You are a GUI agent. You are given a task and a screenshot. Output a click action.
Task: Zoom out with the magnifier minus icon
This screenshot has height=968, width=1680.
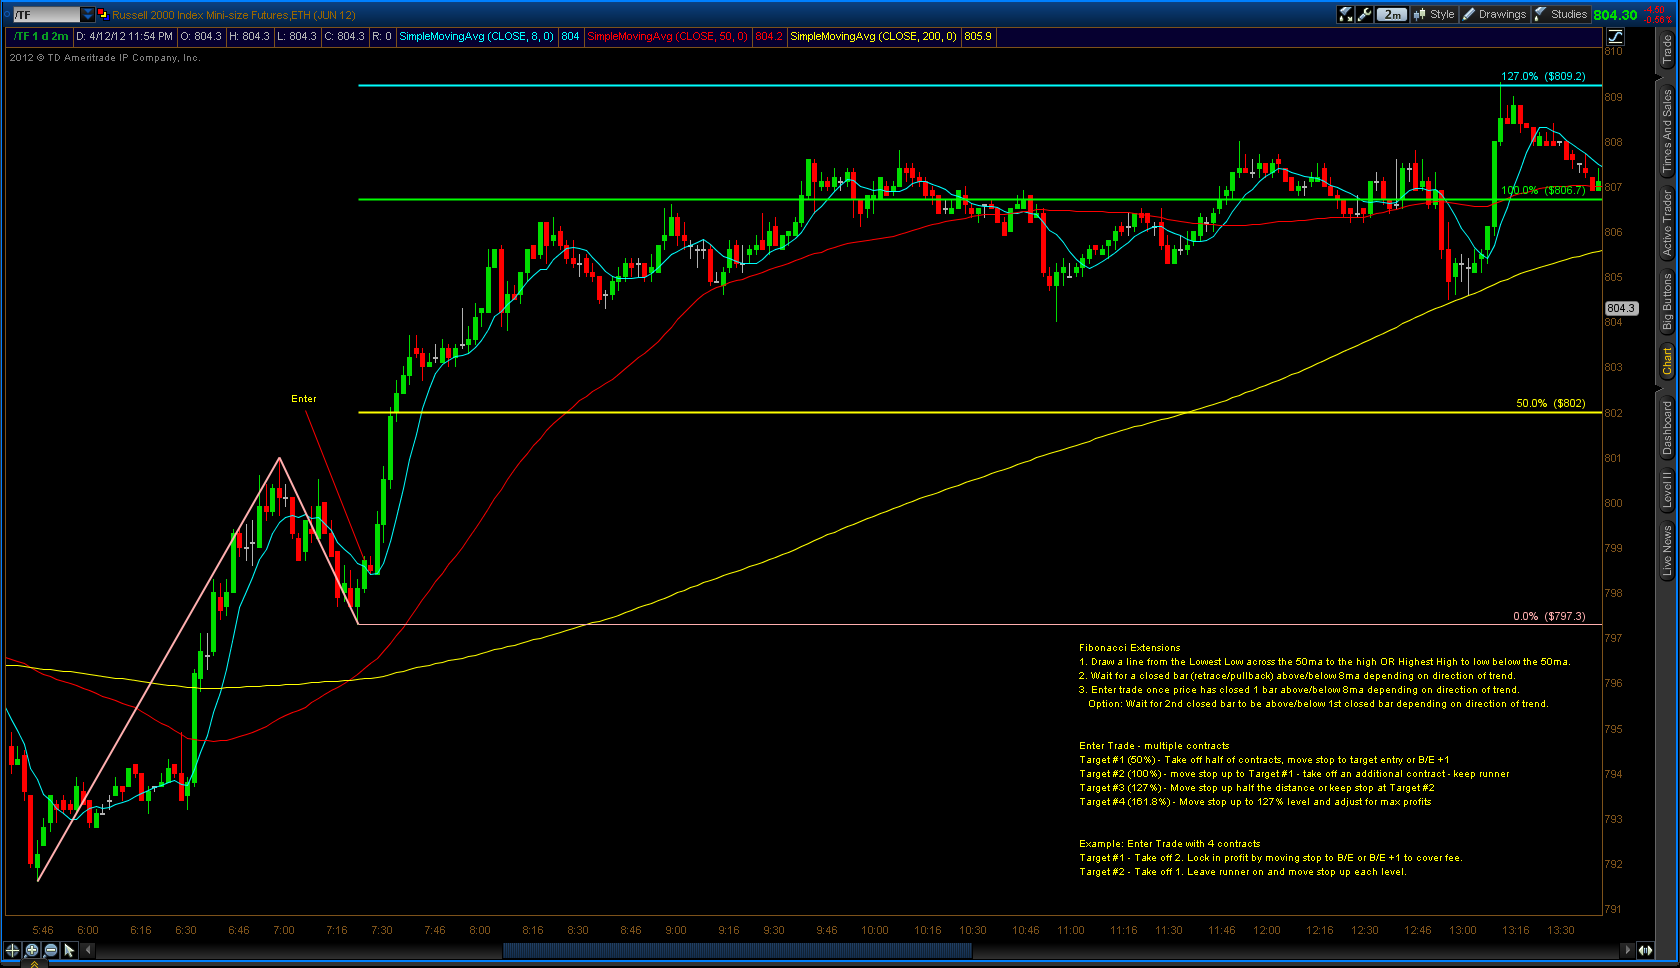[51, 950]
